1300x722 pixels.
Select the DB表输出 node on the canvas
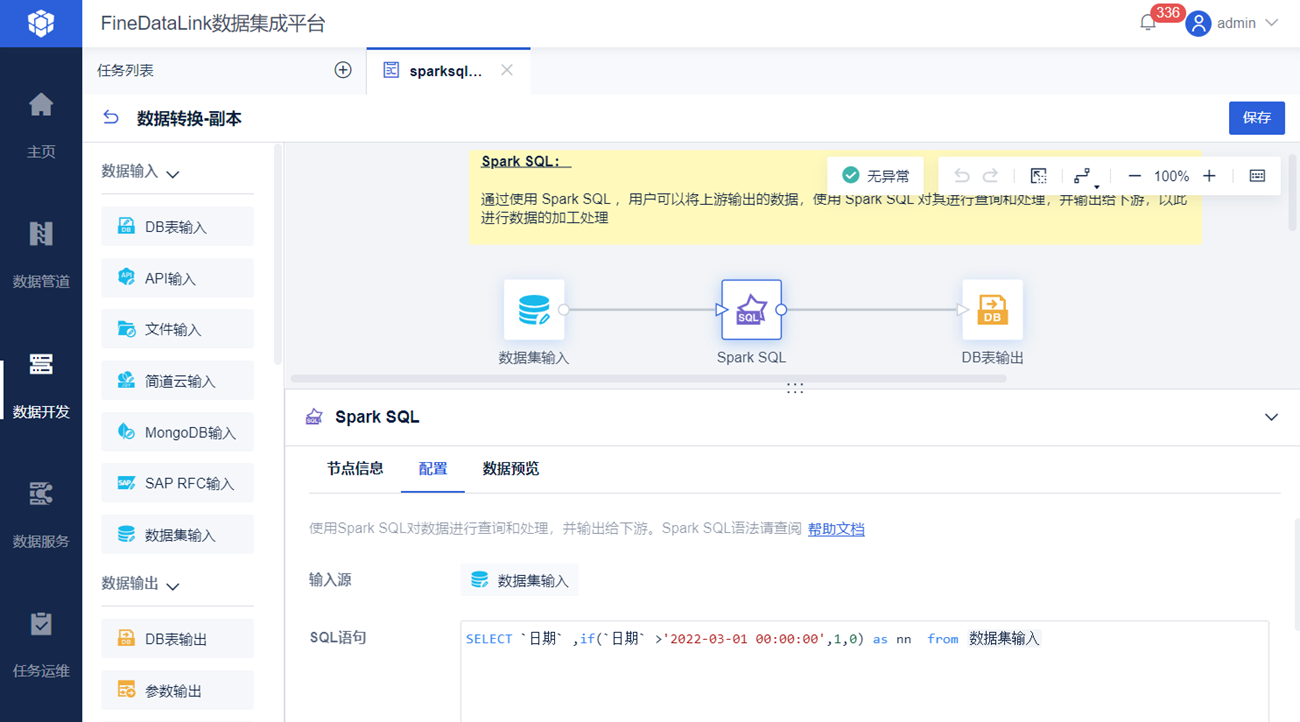point(992,310)
